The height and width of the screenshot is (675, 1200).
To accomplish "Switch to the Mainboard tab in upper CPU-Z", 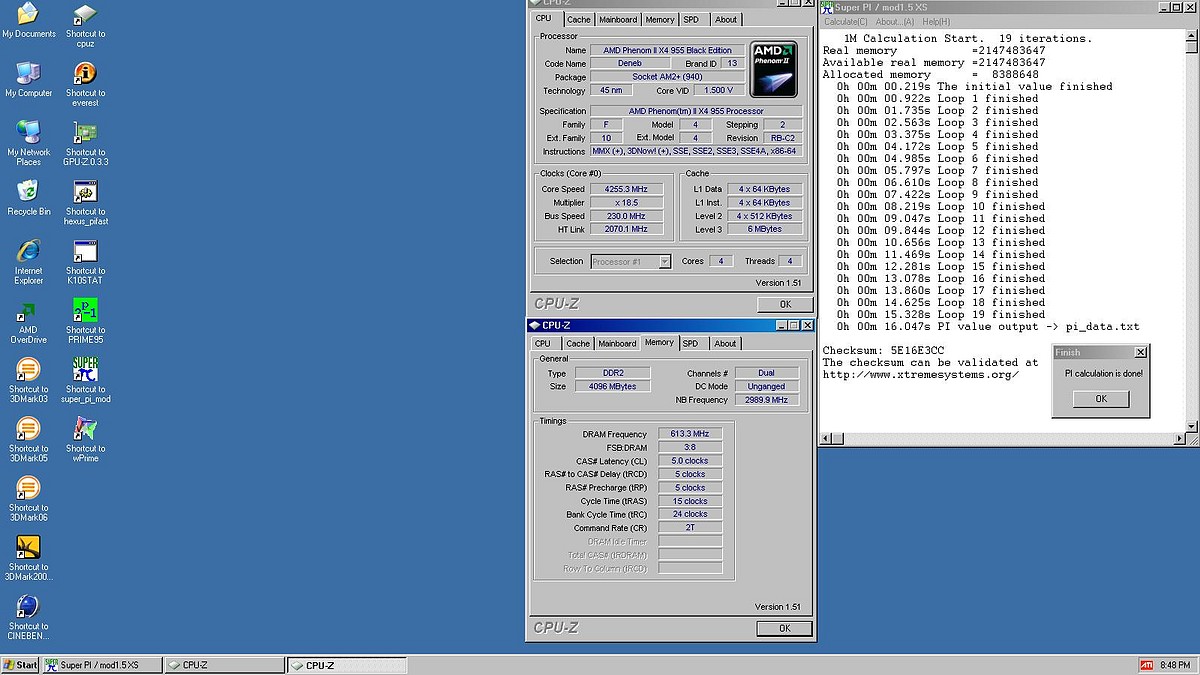I will coord(618,19).
